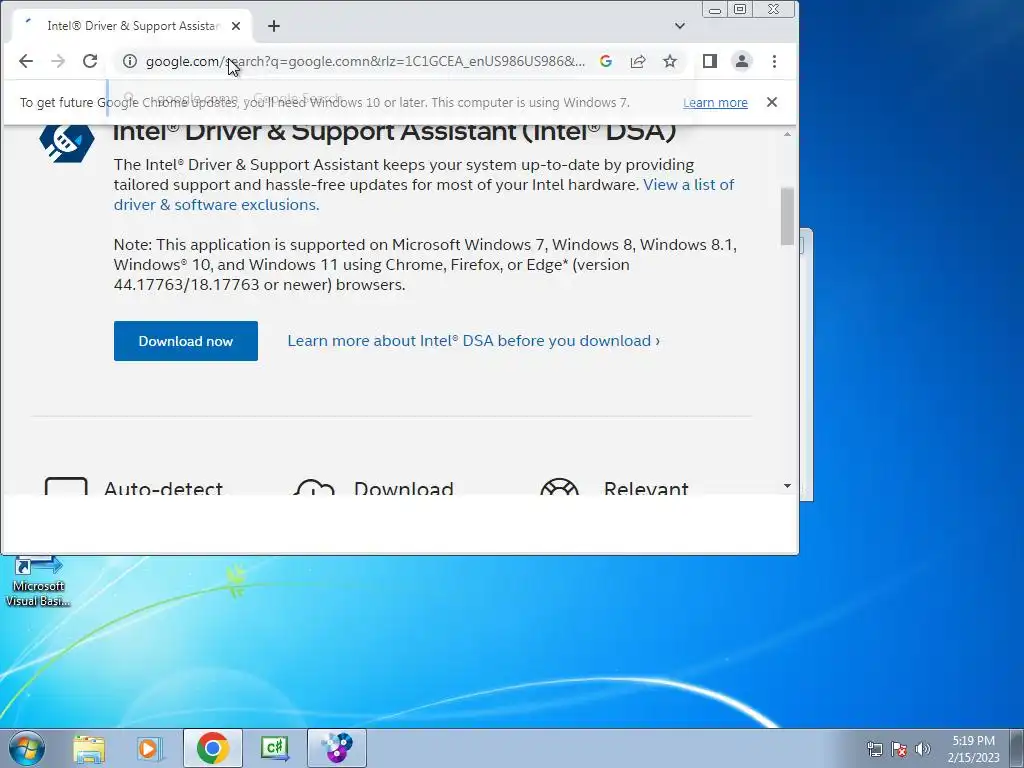Click in the address bar URL field

(x=365, y=61)
